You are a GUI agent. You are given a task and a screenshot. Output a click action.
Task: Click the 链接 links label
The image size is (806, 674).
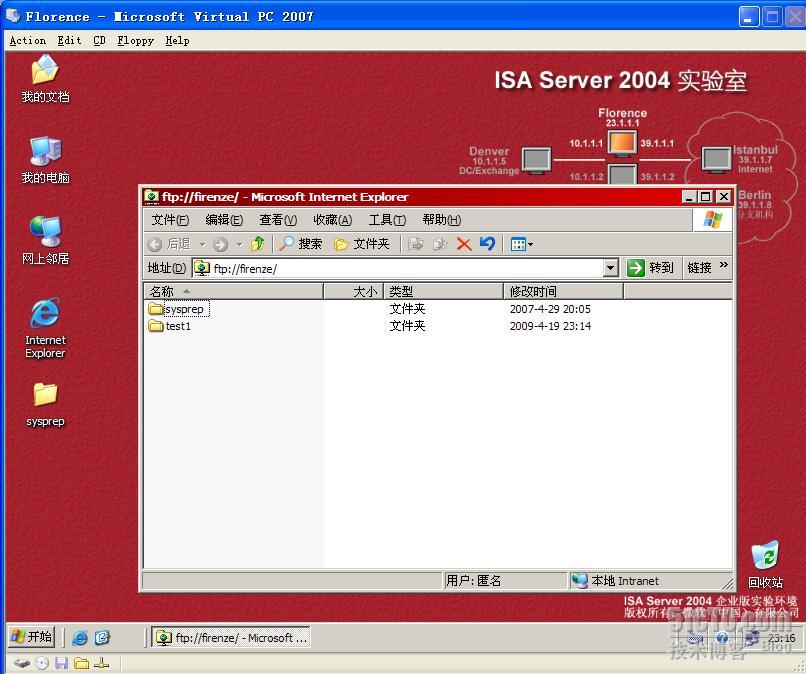click(699, 268)
